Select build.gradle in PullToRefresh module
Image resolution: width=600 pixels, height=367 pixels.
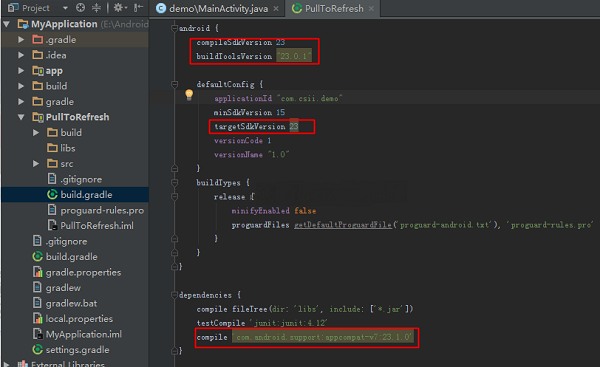point(86,195)
